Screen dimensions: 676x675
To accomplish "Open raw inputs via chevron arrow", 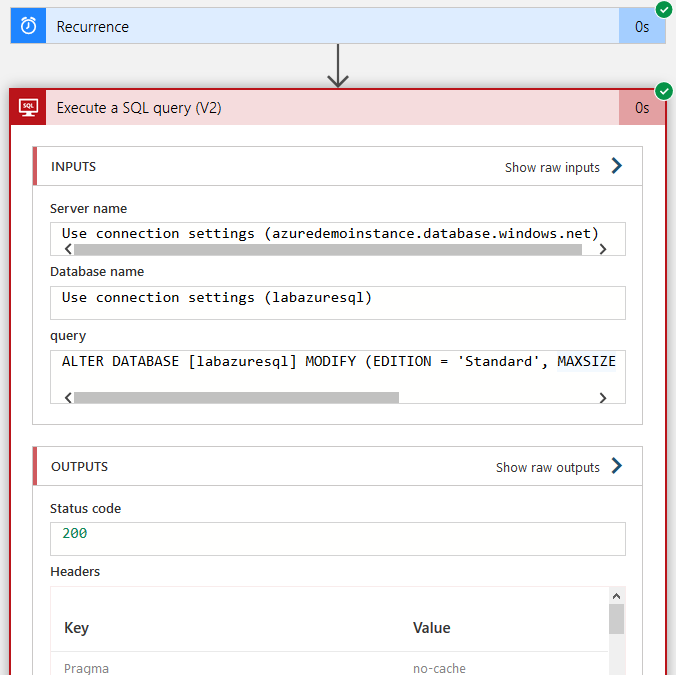I will point(617,167).
